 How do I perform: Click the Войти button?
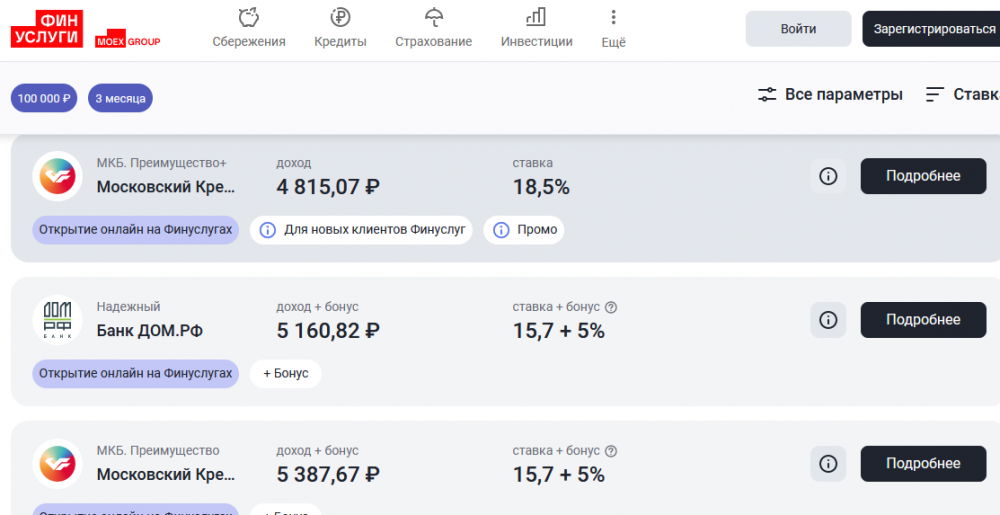tap(798, 29)
